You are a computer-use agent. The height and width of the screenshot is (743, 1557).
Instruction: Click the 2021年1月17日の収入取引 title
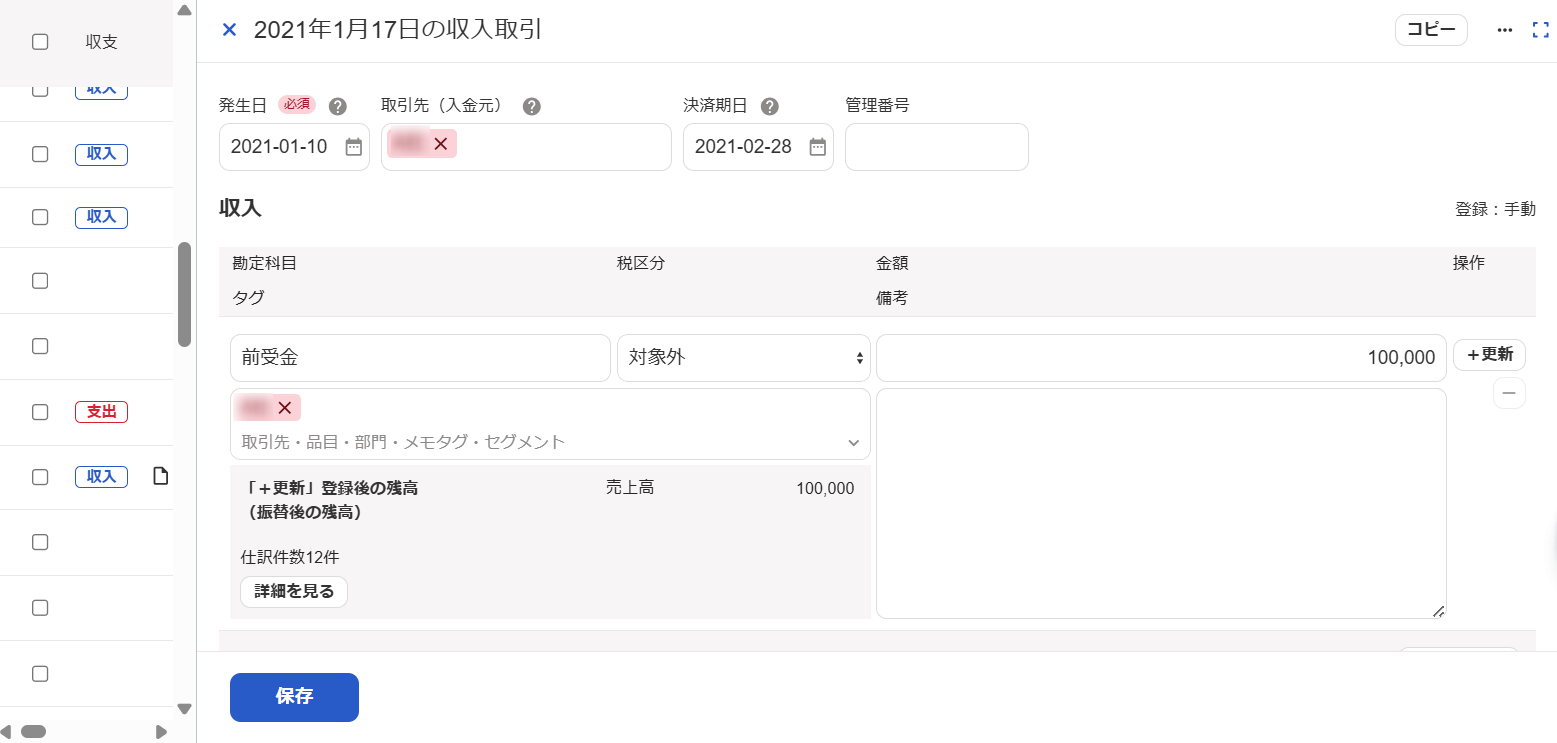[398, 30]
